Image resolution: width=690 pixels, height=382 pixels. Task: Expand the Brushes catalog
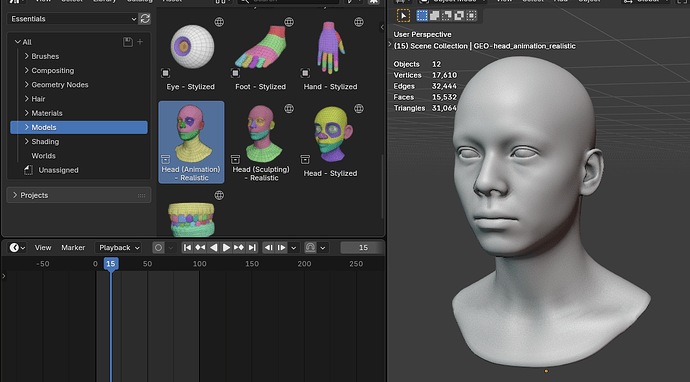click(x=26, y=56)
